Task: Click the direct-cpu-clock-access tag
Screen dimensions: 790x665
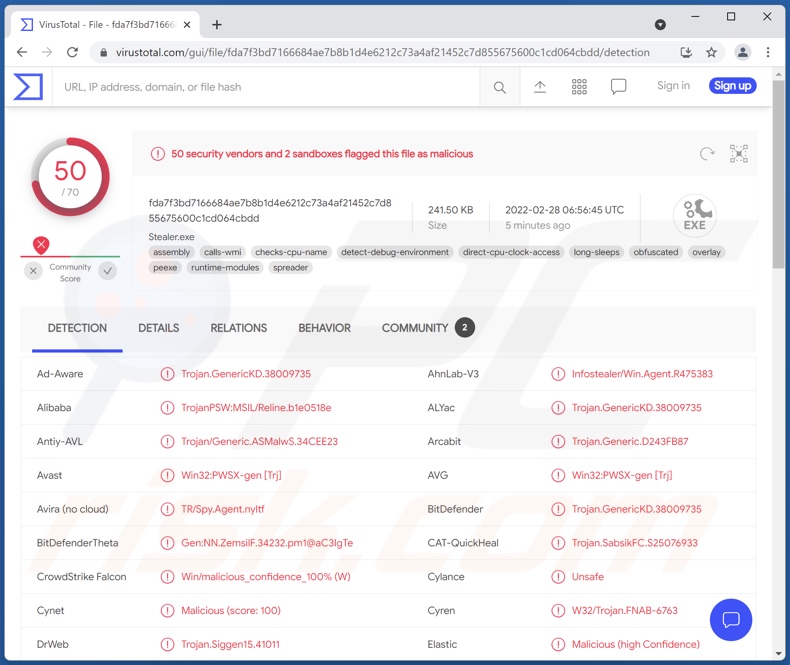Action: pyautogui.click(x=511, y=252)
